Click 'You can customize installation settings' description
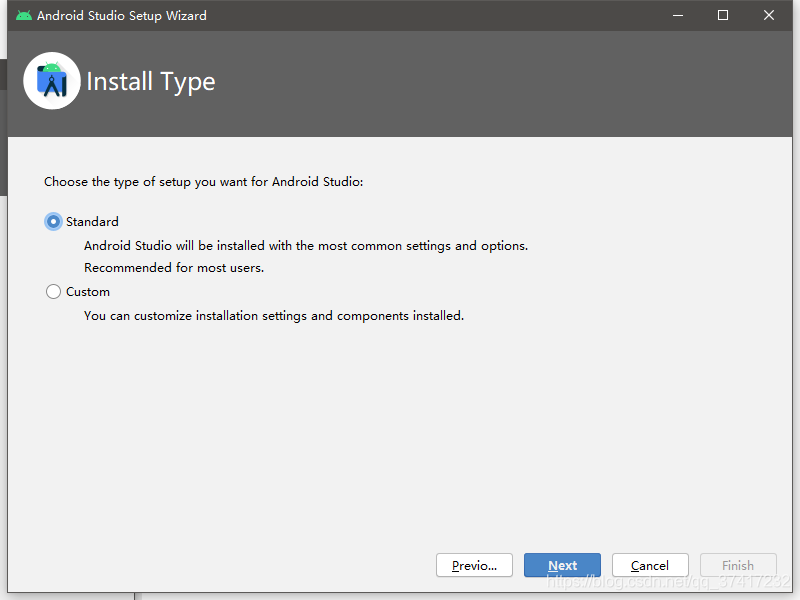 click(x=274, y=316)
